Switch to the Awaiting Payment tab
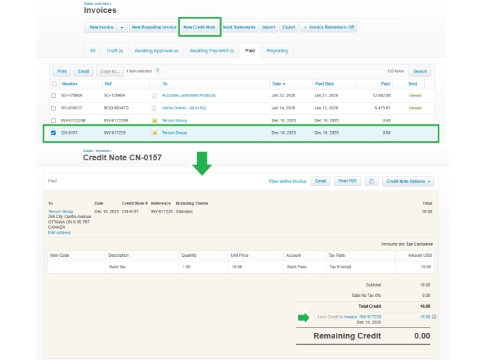 [212, 51]
